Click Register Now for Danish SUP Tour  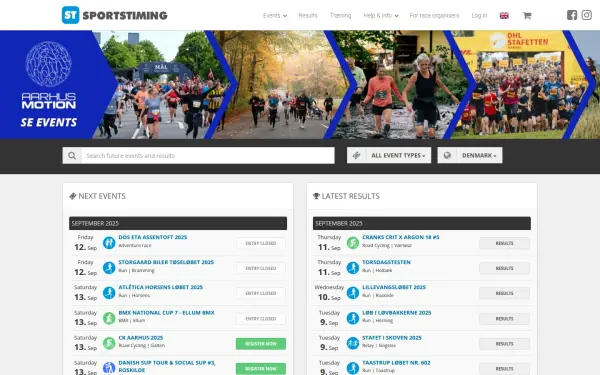(x=261, y=368)
